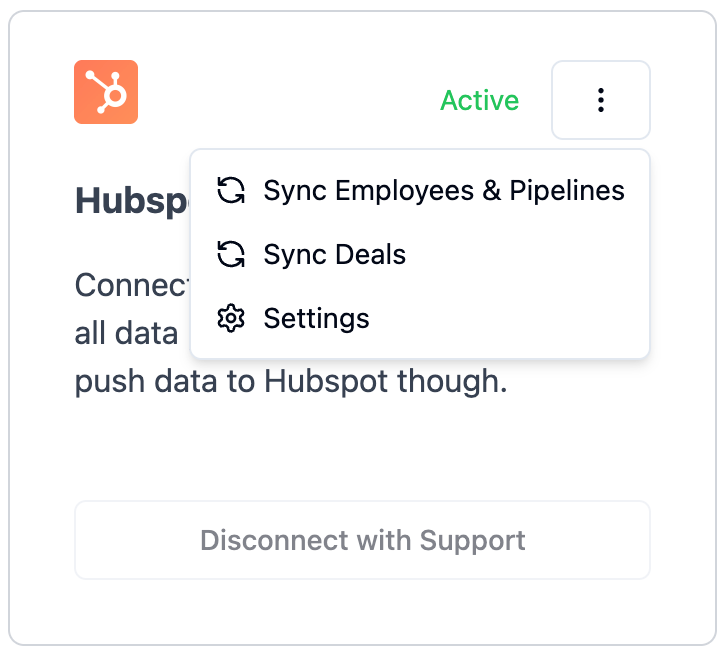Click the refresh arrows icon next to Sync Deals
The width and height of the screenshot is (728, 656).
point(231,254)
